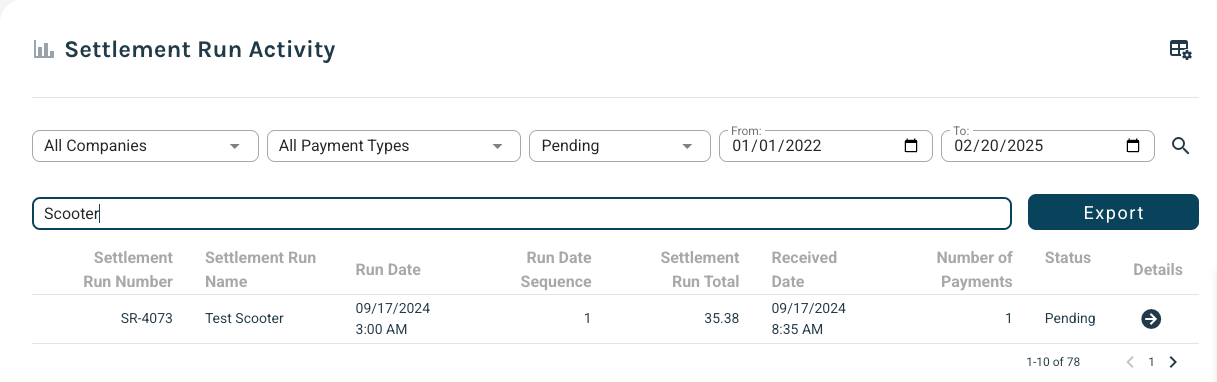Click the Export button
Image resolution: width=1217 pixels, height=382 pixels.
click(1113, 212)
